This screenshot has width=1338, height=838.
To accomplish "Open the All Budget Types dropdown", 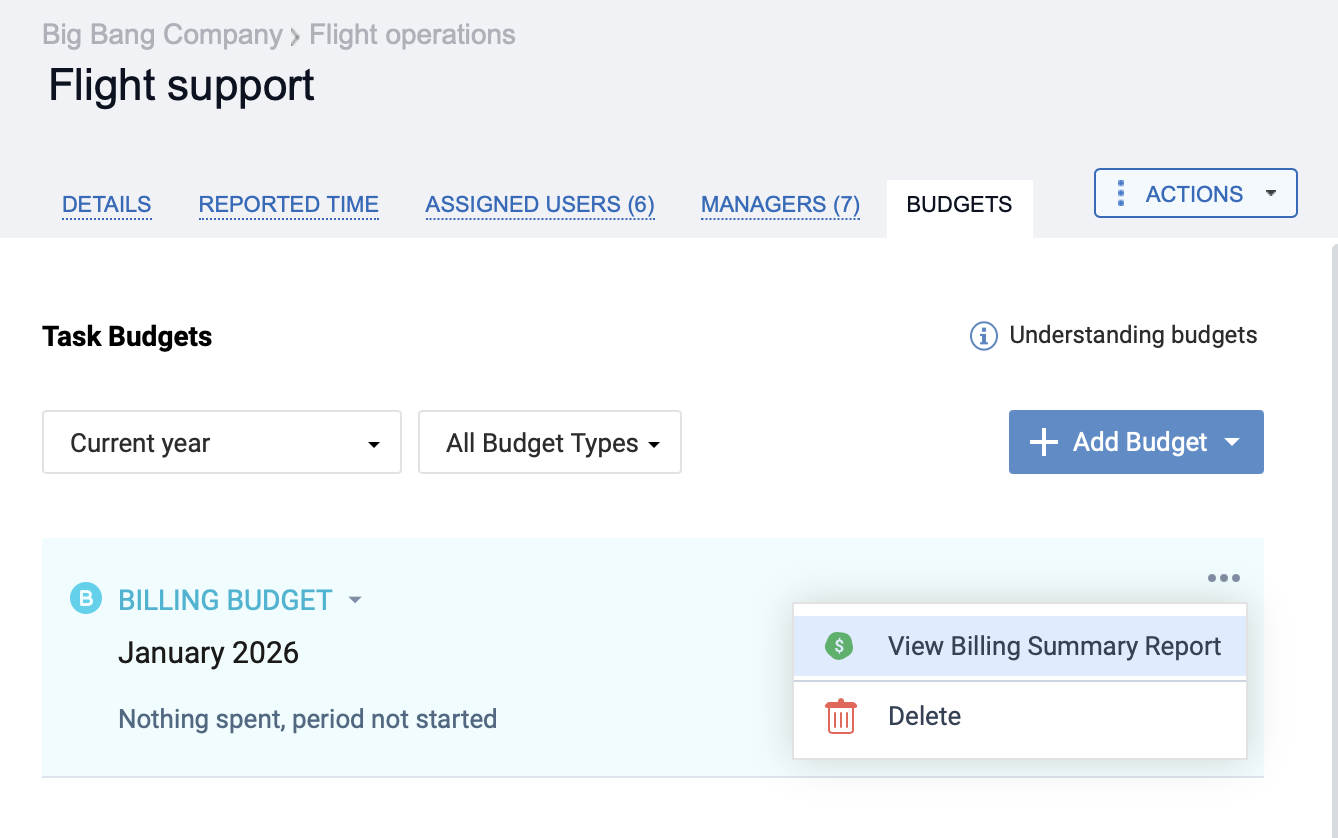I will coord(549,442).
